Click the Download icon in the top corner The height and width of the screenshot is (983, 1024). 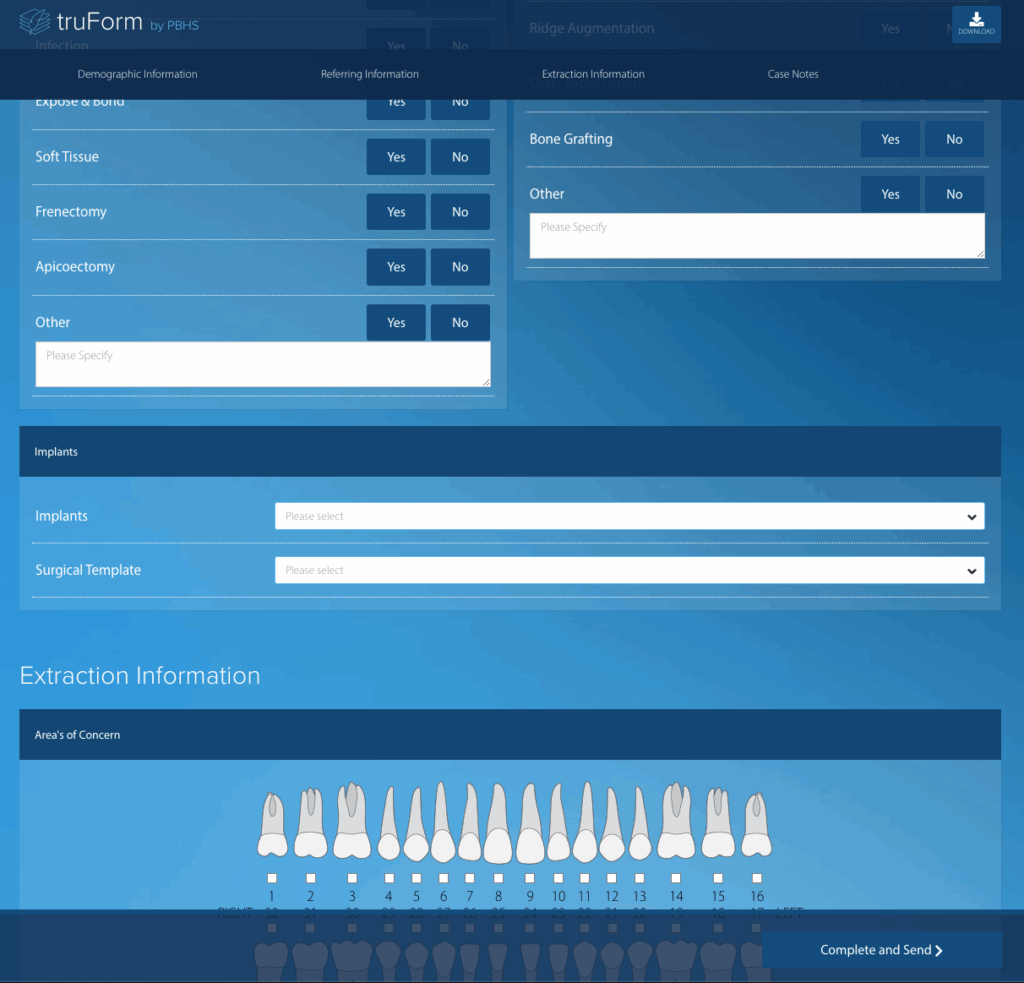pos(975,22)
